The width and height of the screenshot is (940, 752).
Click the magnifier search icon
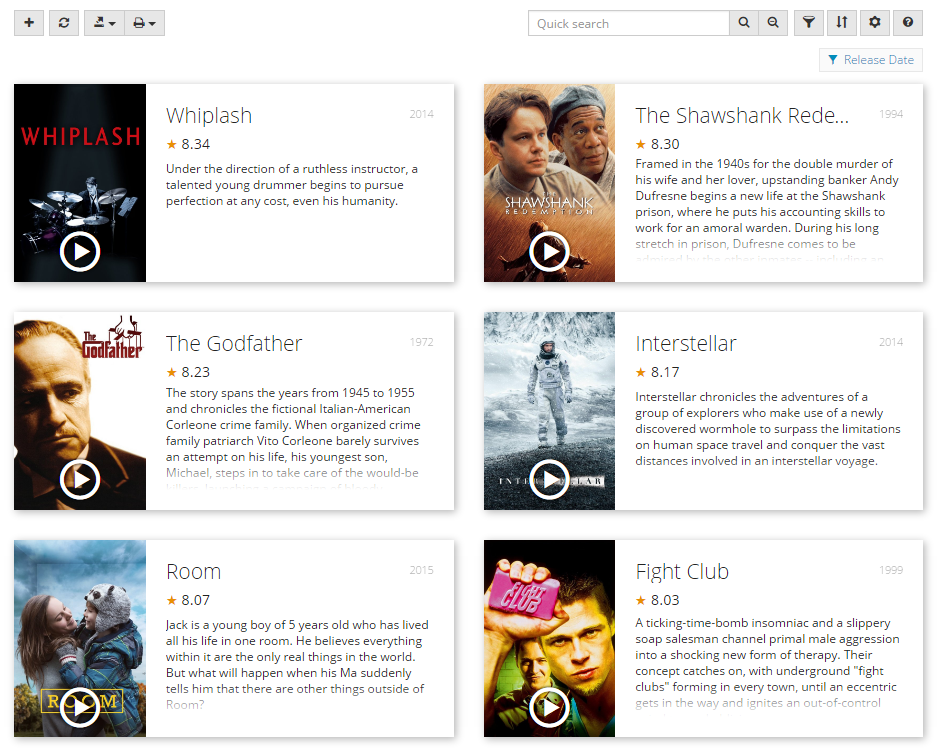point(744,23)
